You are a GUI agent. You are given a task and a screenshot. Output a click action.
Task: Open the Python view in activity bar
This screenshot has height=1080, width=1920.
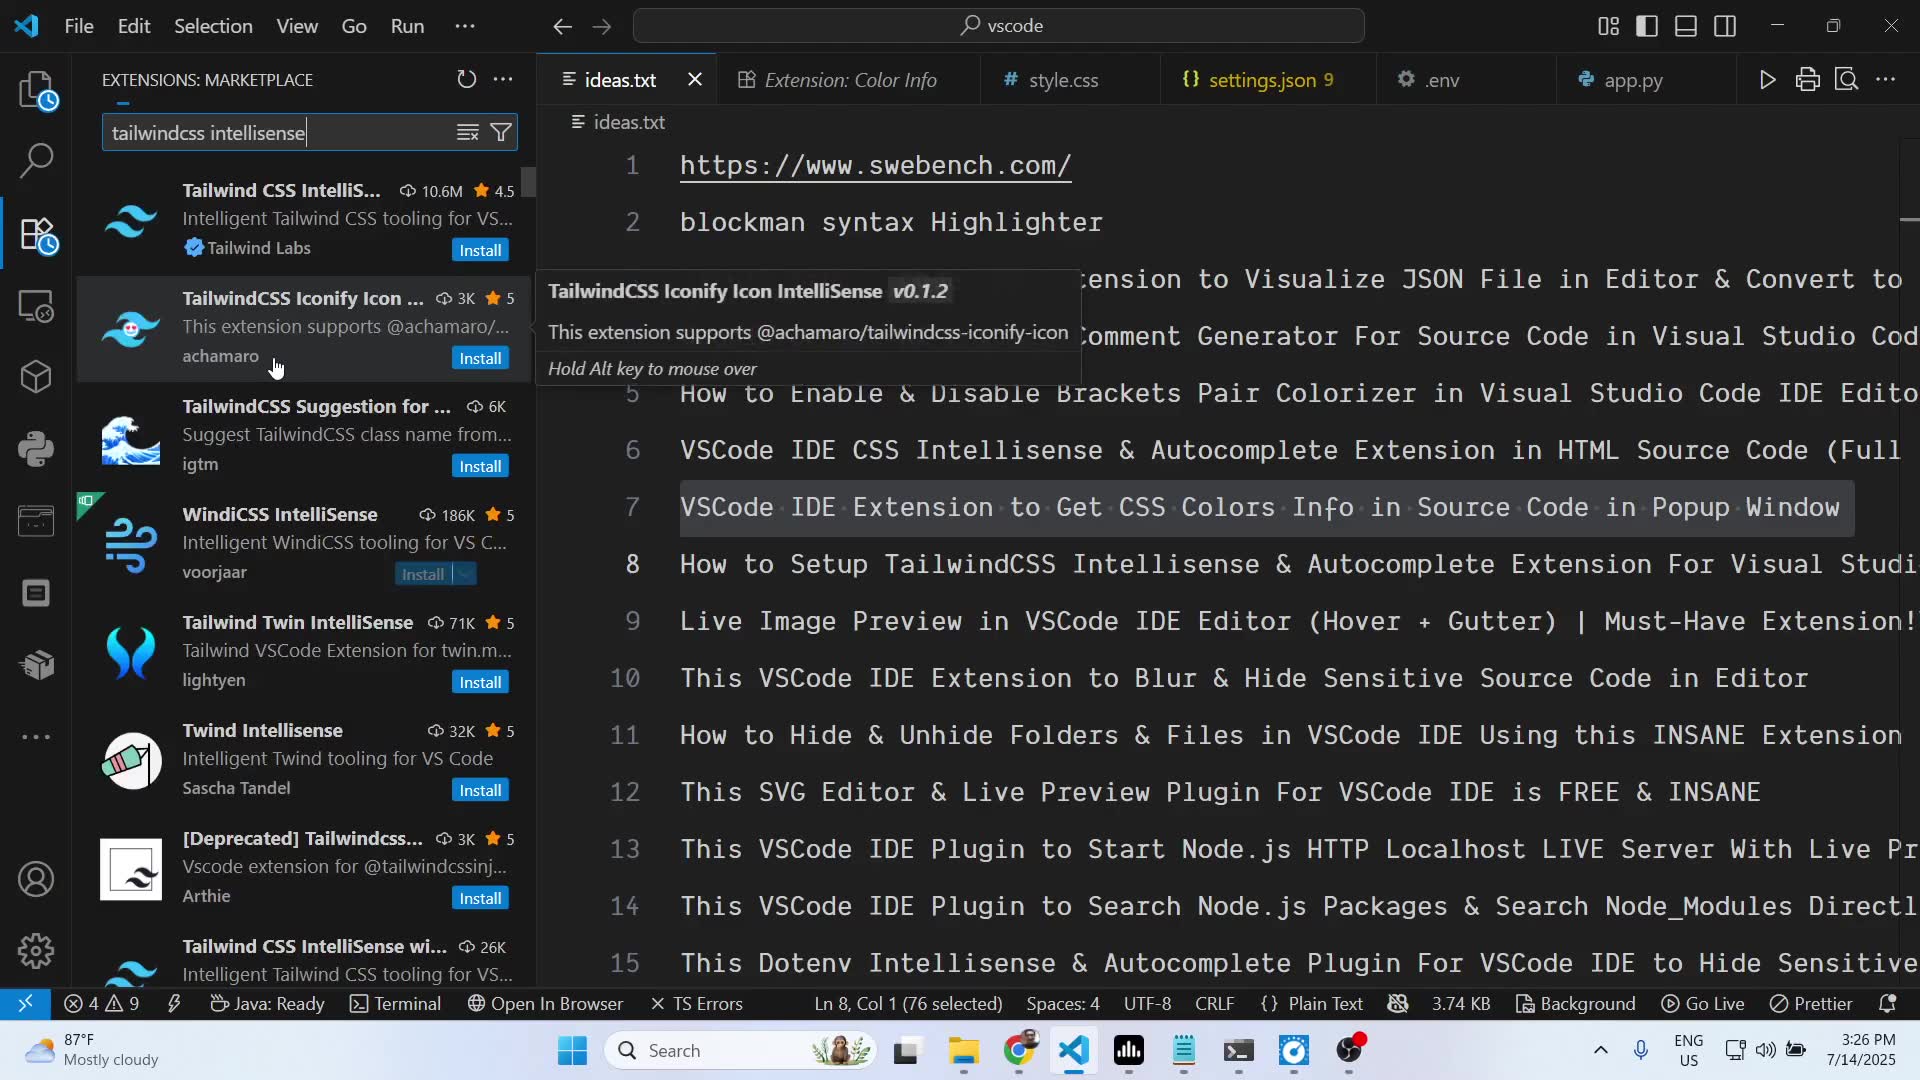click(37, 449)
